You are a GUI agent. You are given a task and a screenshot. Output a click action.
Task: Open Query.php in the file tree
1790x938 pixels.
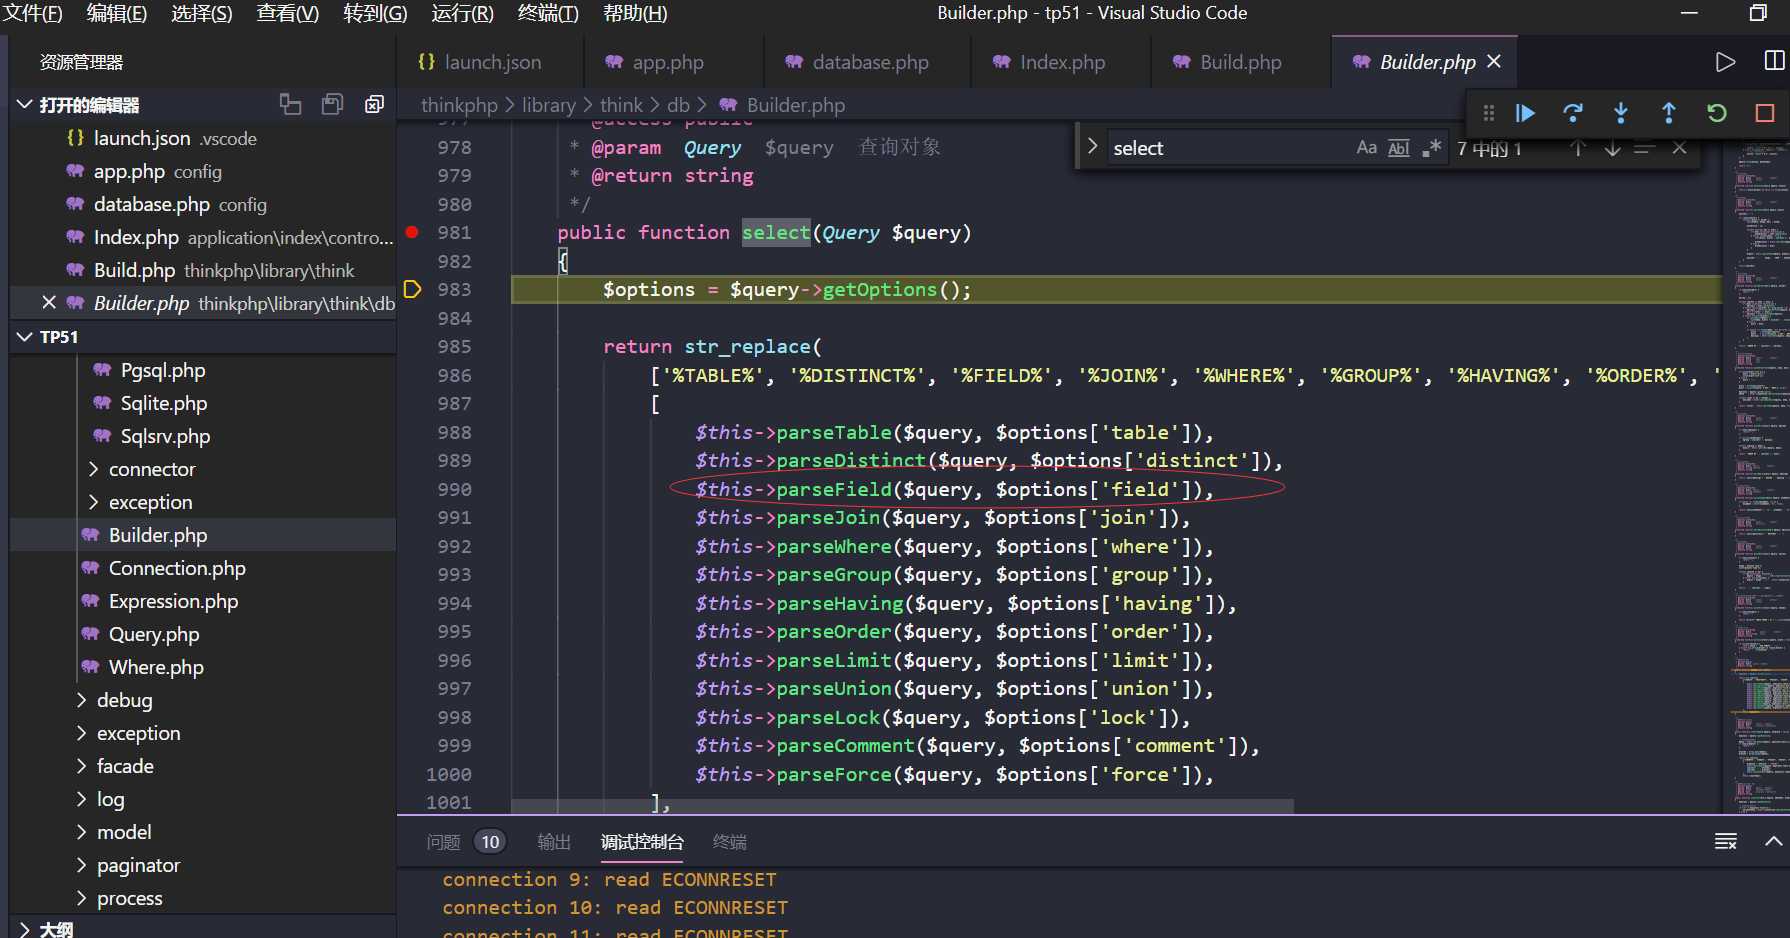(154, 634)
